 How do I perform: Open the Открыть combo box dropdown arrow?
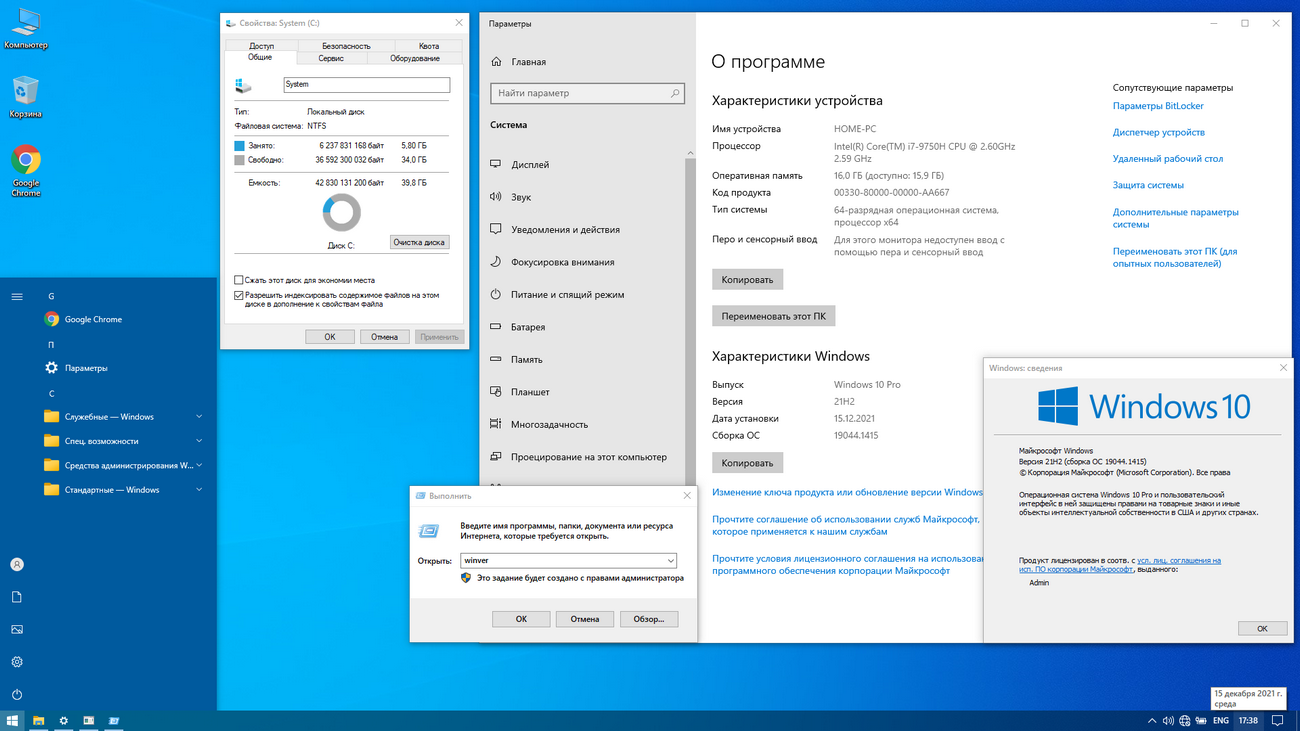670,561
